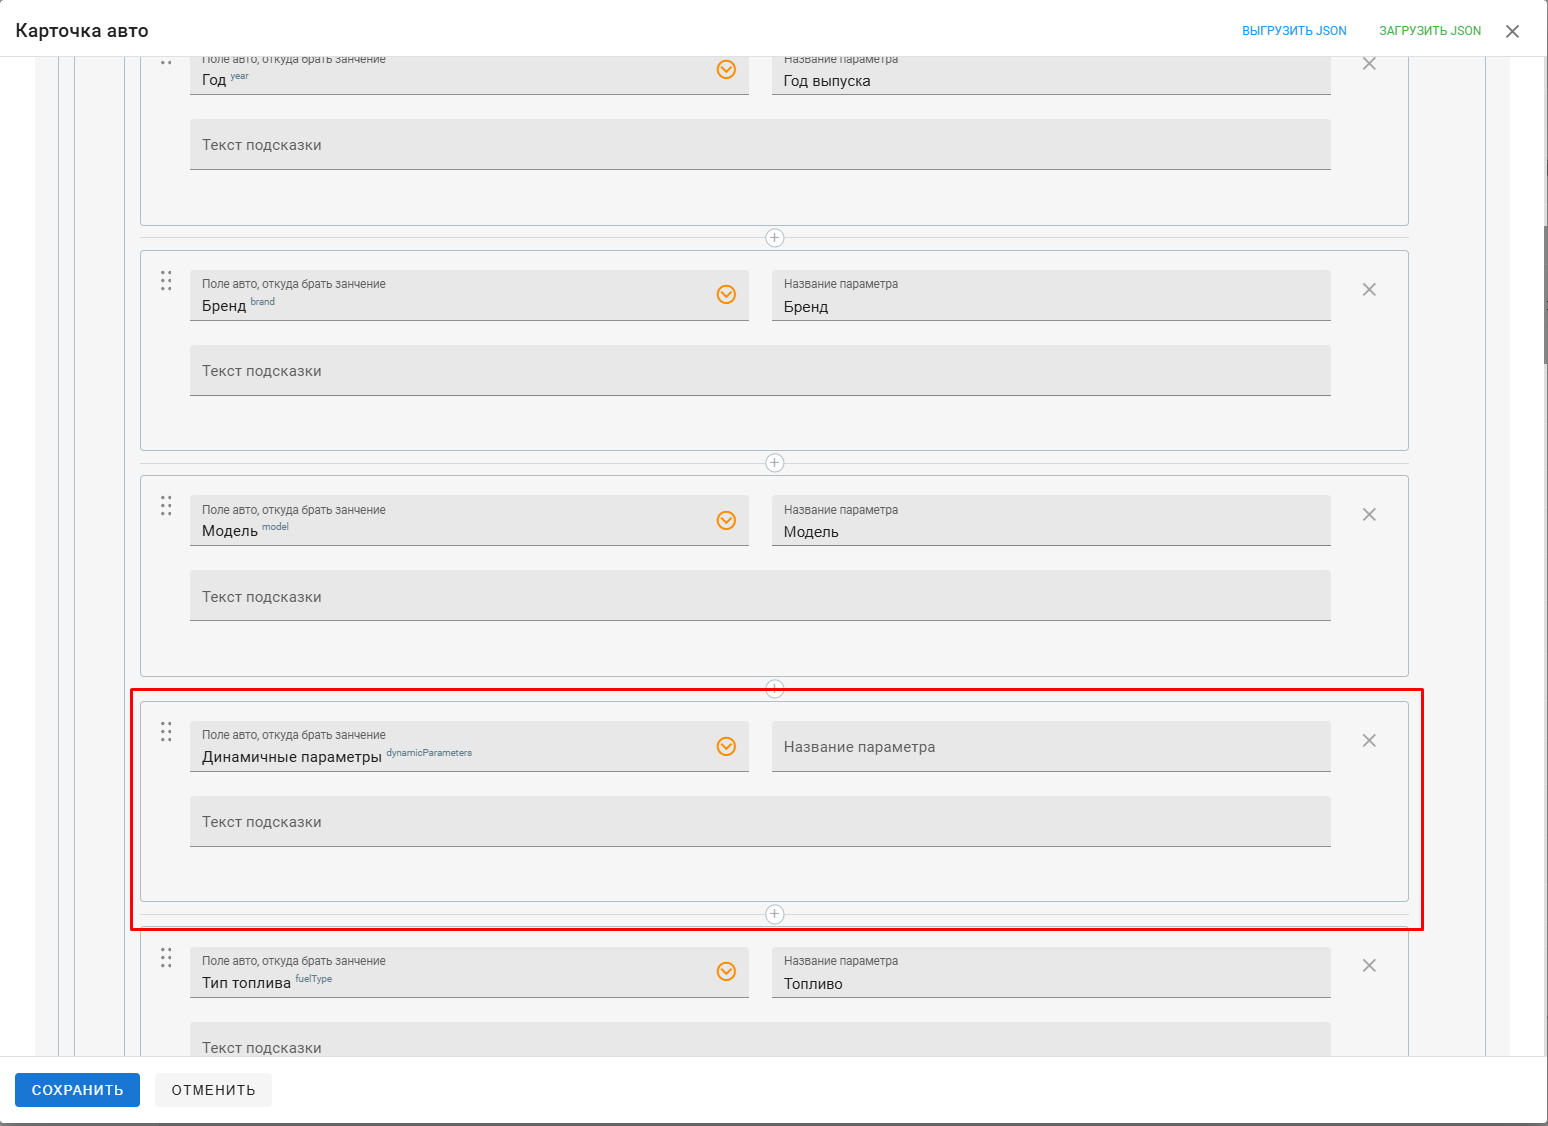The image size is (1548, 1126).
Task: Open the Тип топлива field dropdown
Action: click(726, 972)
